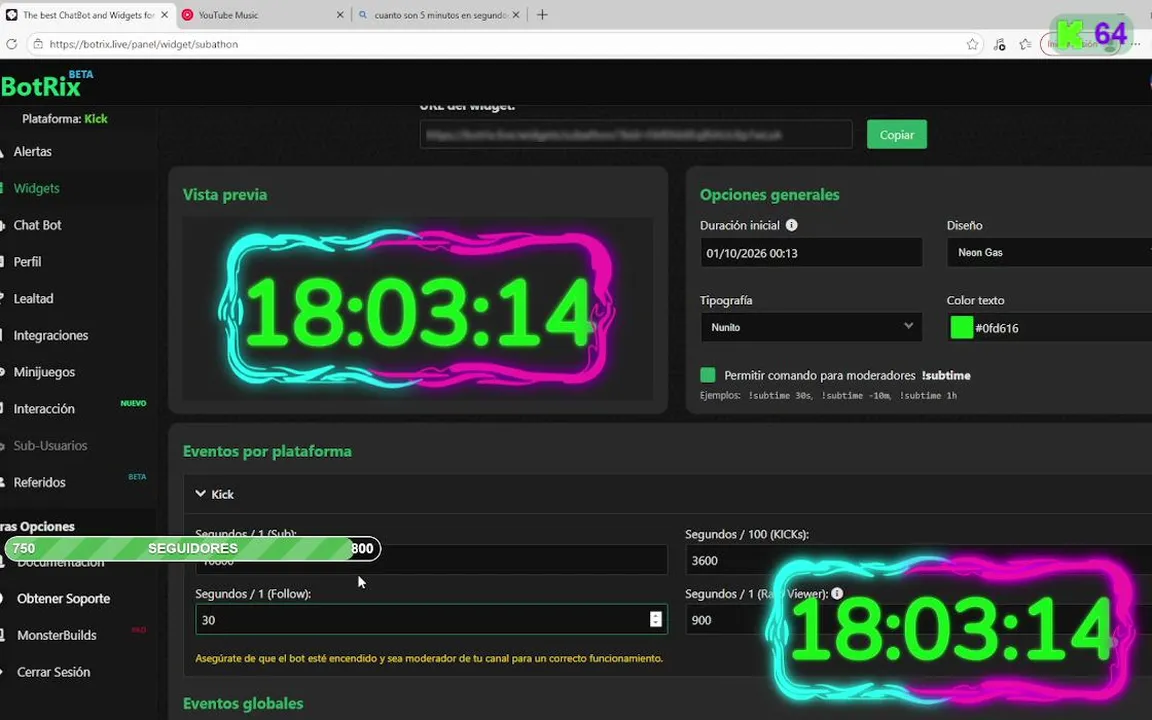Screen dimensions: 1152x720
Task: Click the Copiar button
Action: click(896, 134)
